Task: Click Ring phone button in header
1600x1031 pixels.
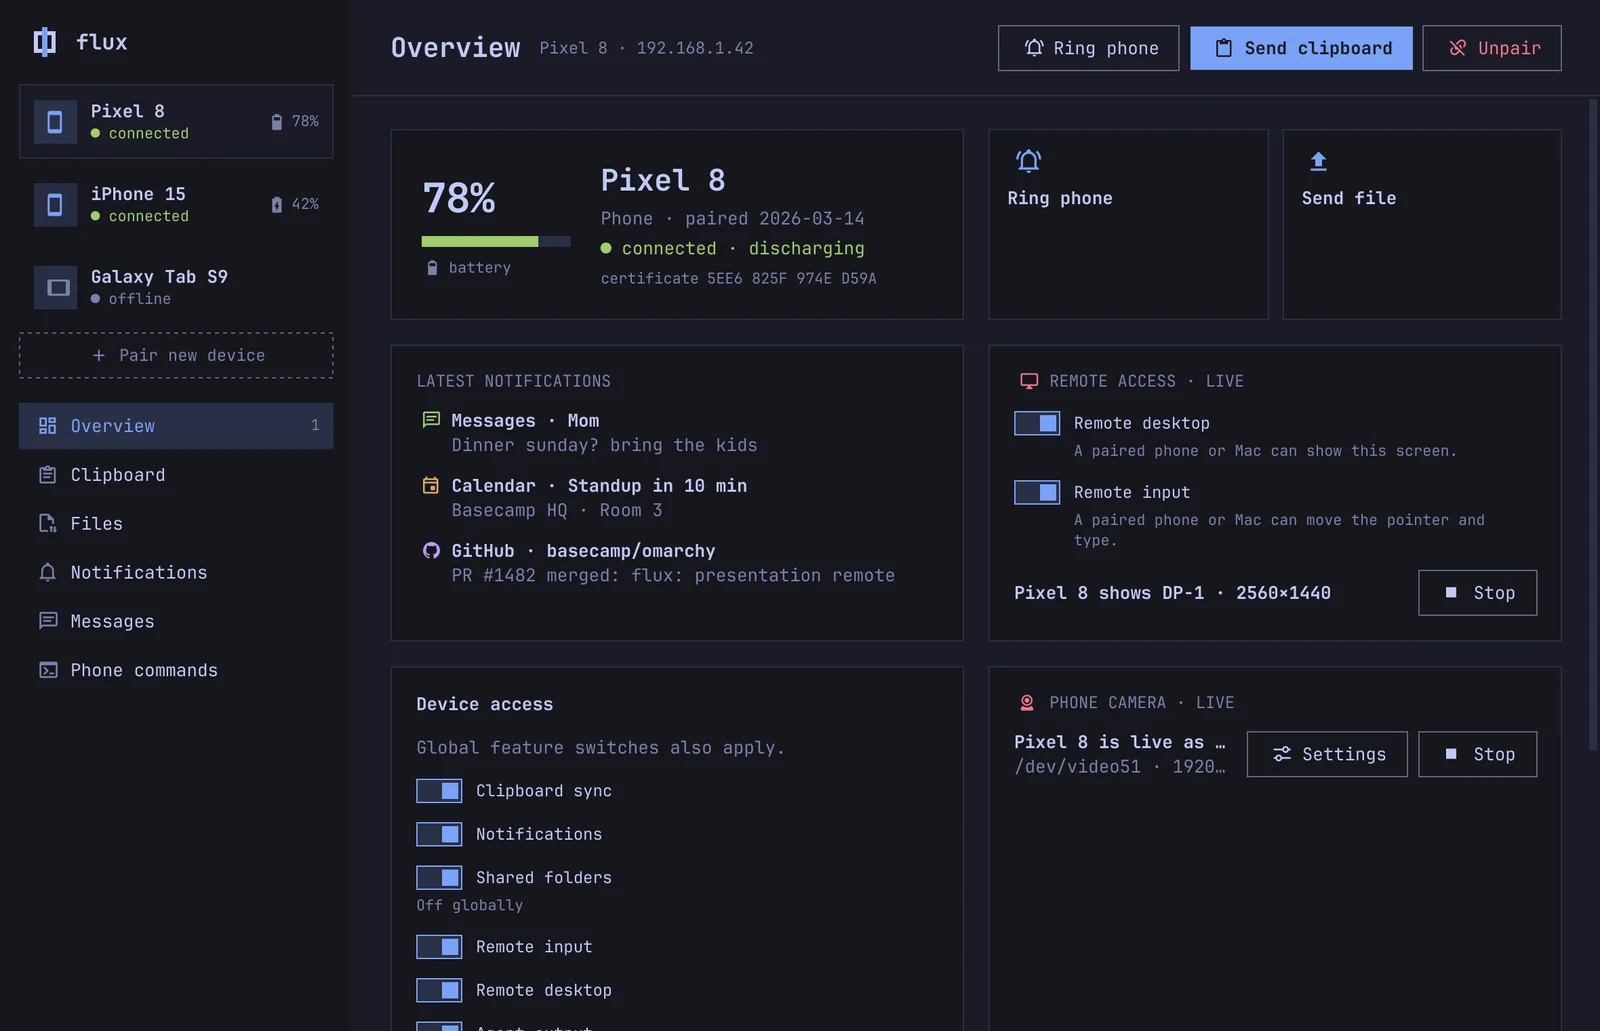Action: point(1088,48)
